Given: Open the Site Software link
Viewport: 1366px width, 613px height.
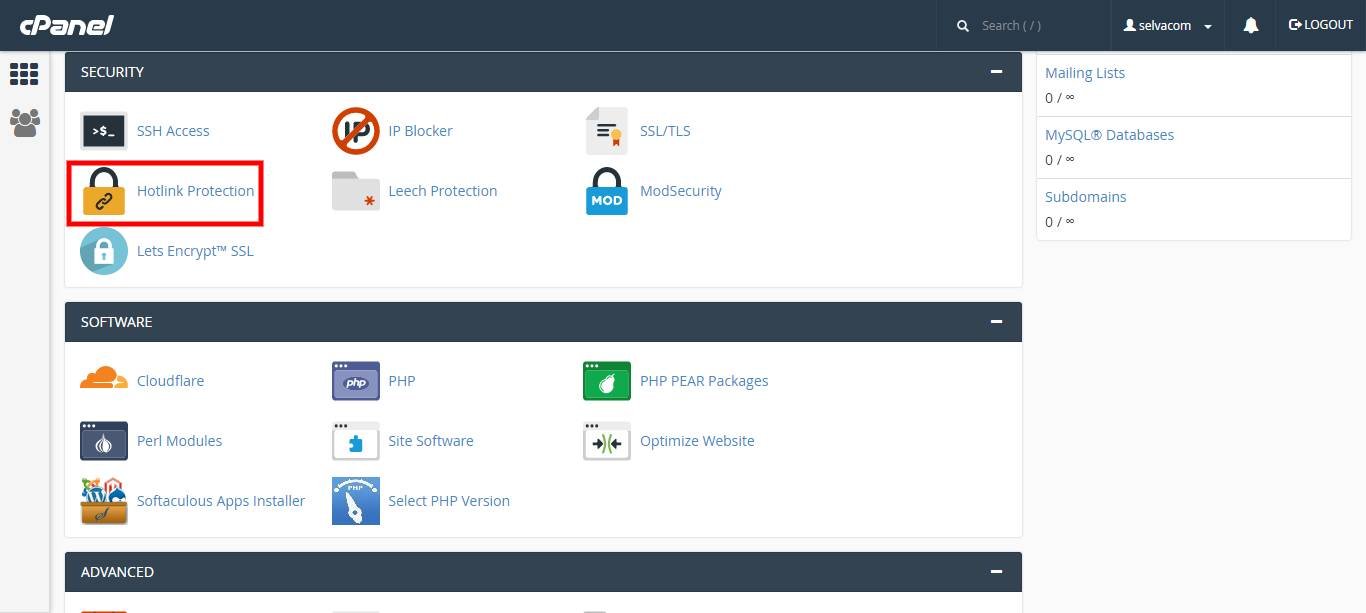Looking at the screenshot, I should point(431,441).
